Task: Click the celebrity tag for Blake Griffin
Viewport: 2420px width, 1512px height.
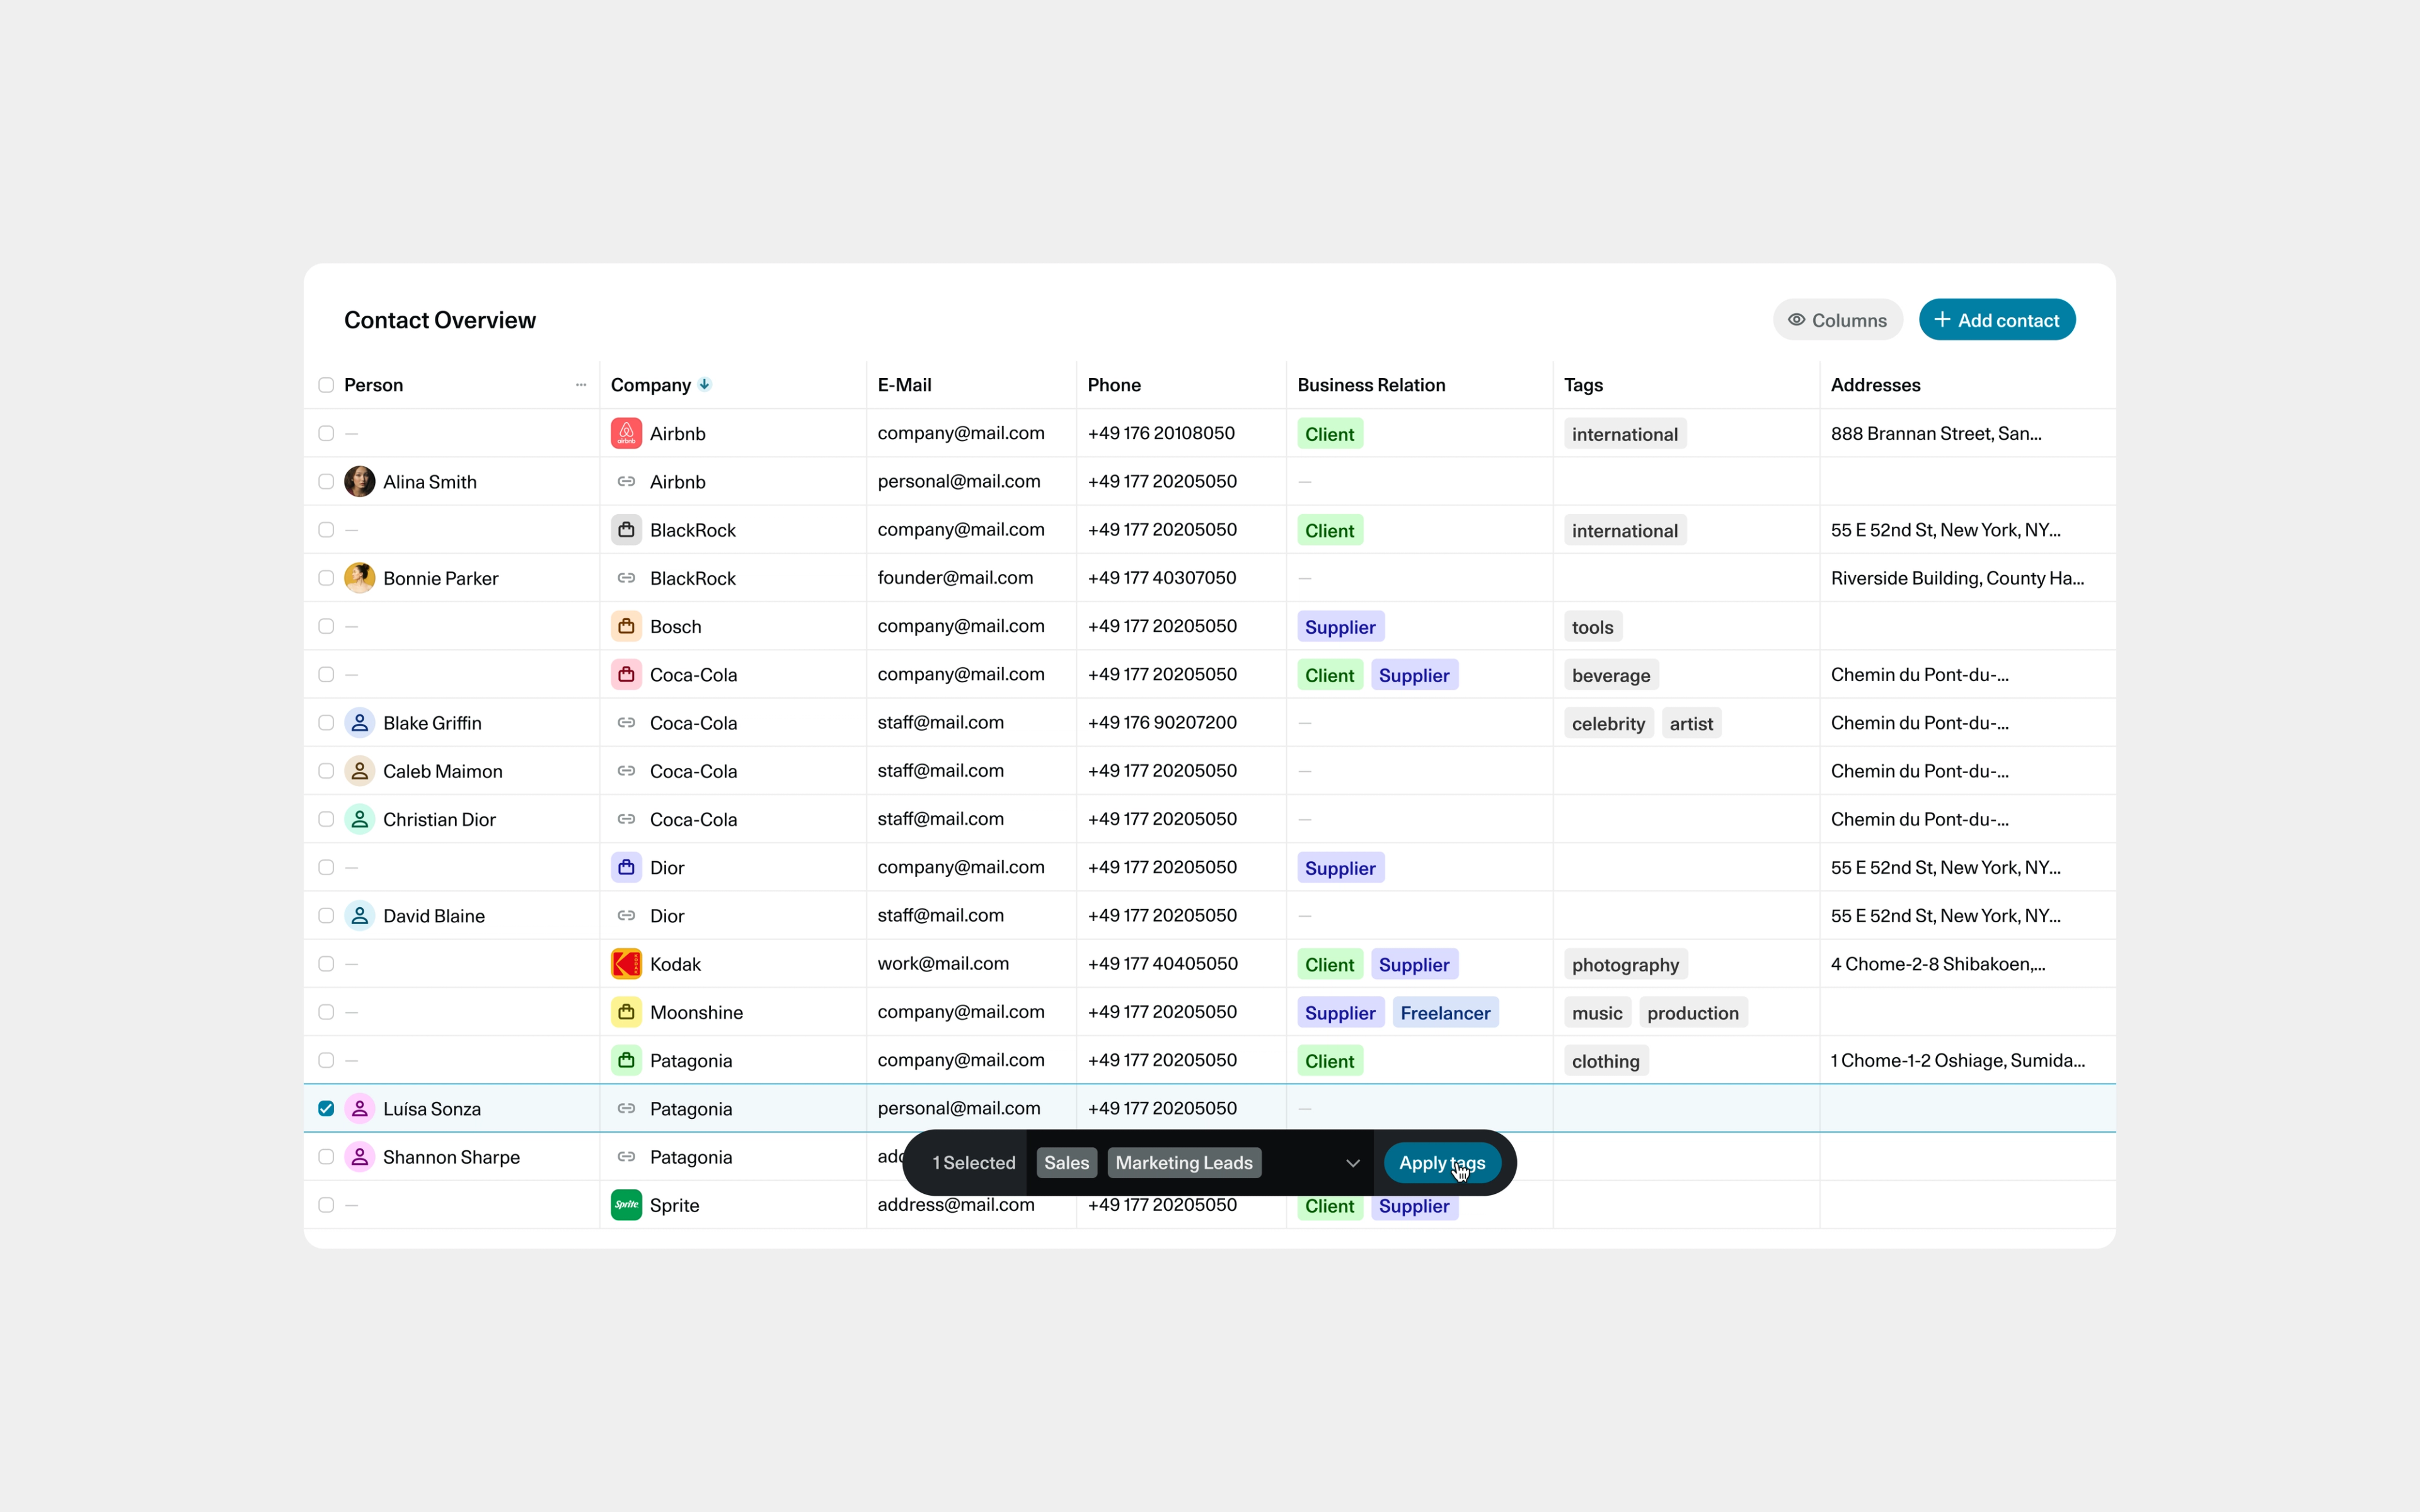Action: (x=1608, y=723)
